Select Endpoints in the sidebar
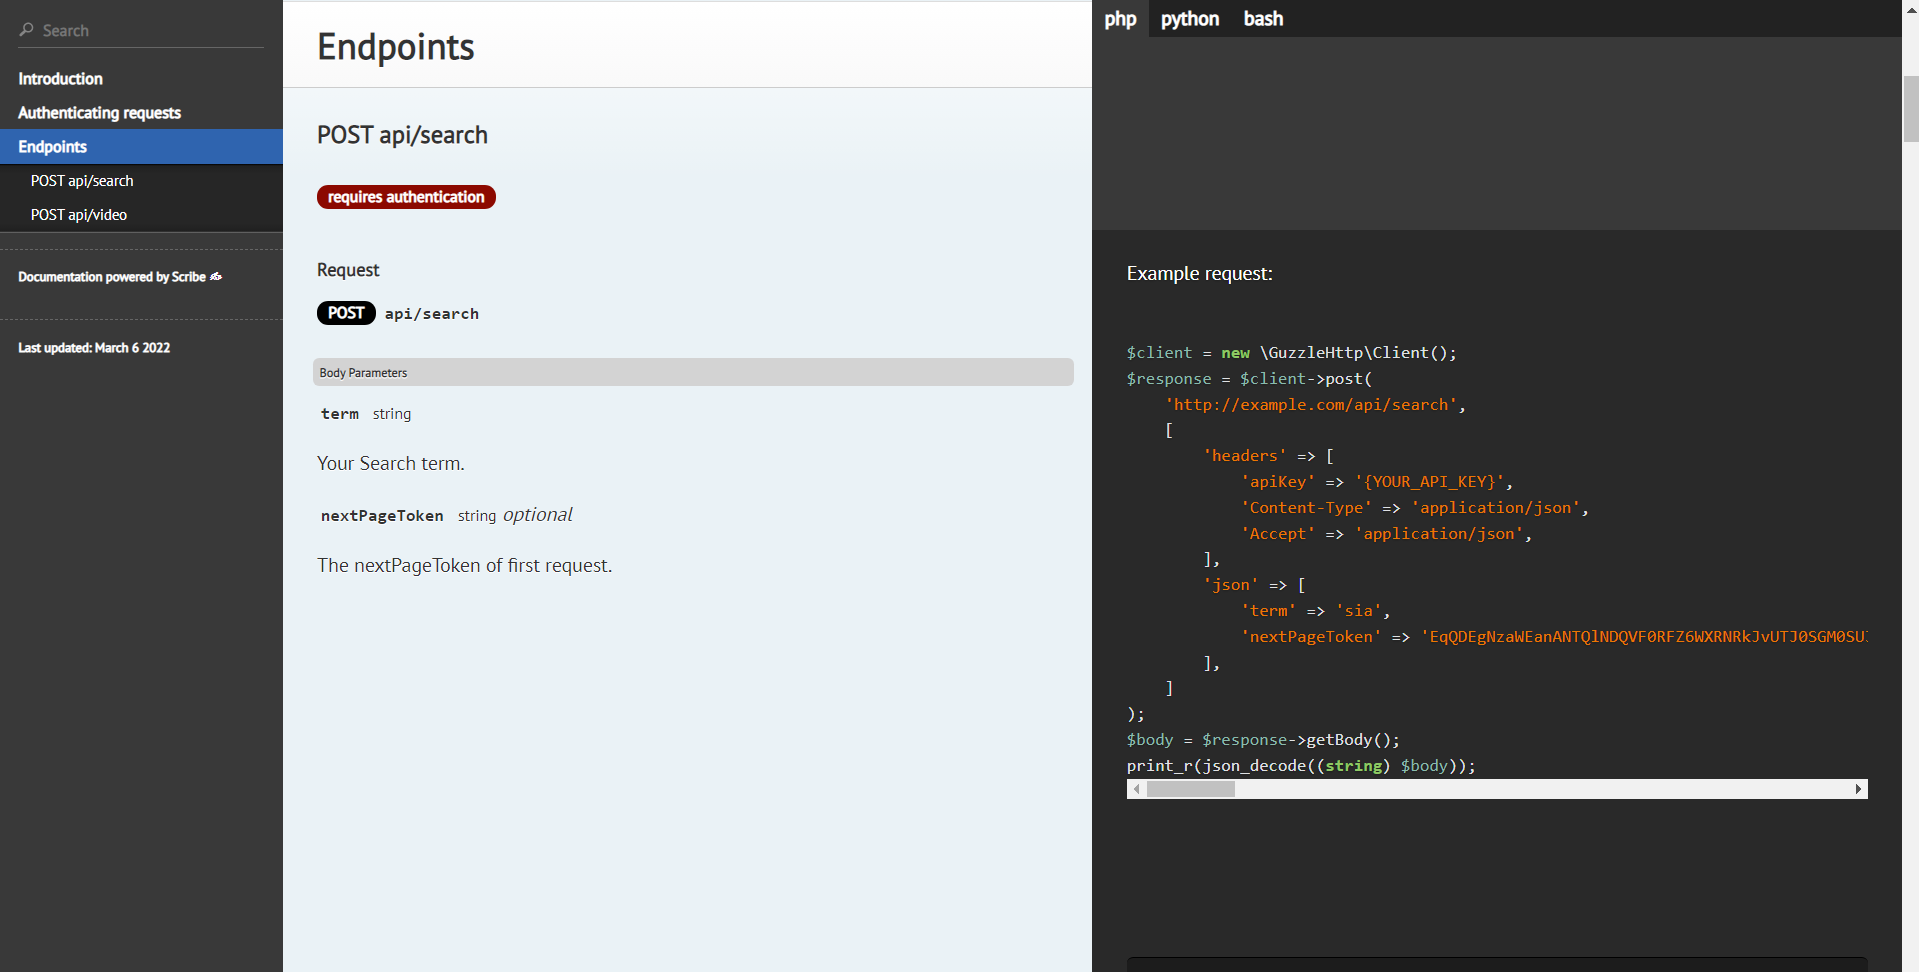This screenshot has height=972, width=1919. point(52,147)
